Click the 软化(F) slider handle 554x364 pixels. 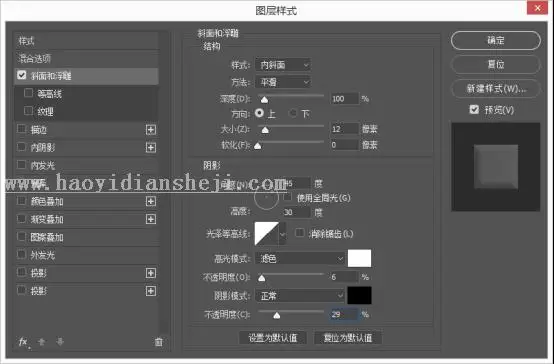[258, 146]
